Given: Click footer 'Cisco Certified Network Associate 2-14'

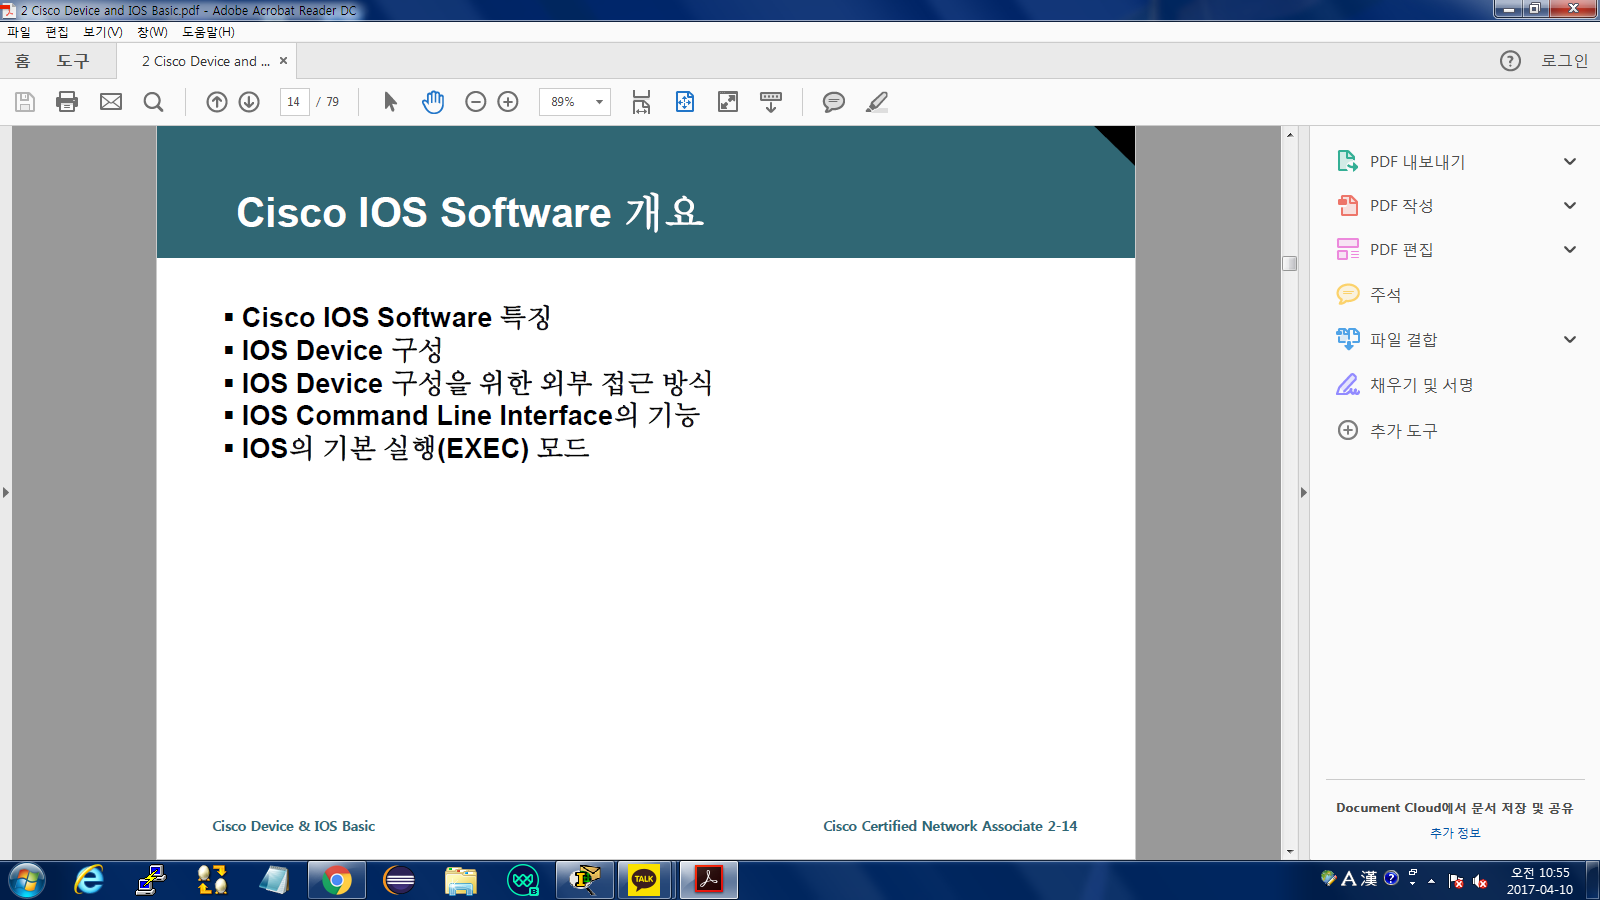Looking at the screenshot, I should pos(950,826).
